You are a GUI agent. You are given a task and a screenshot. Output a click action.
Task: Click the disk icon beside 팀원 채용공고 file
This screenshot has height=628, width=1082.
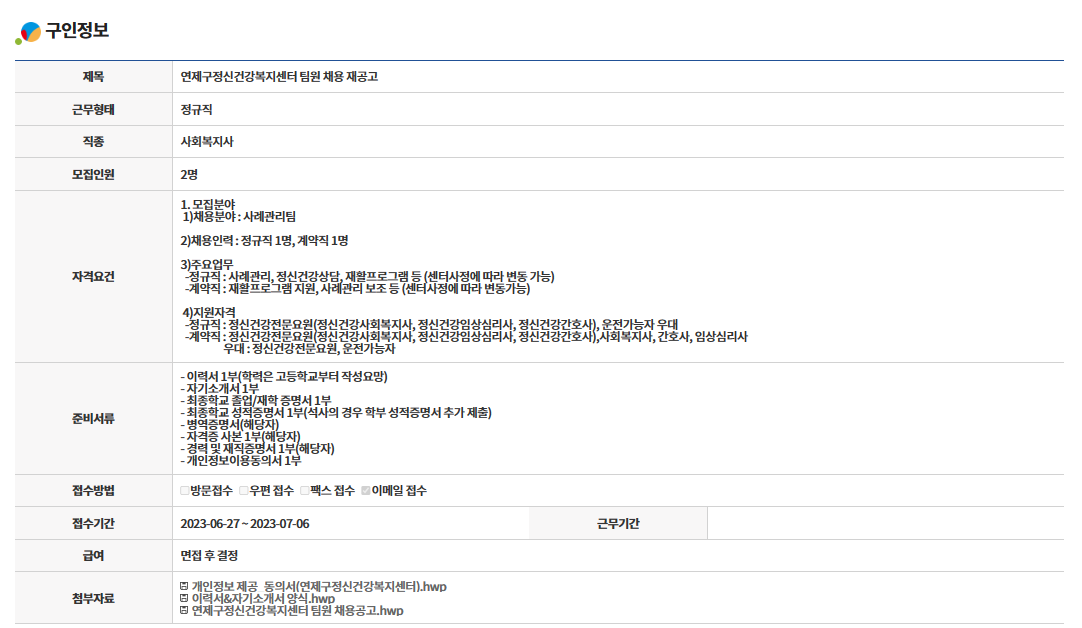pos(184,610)
